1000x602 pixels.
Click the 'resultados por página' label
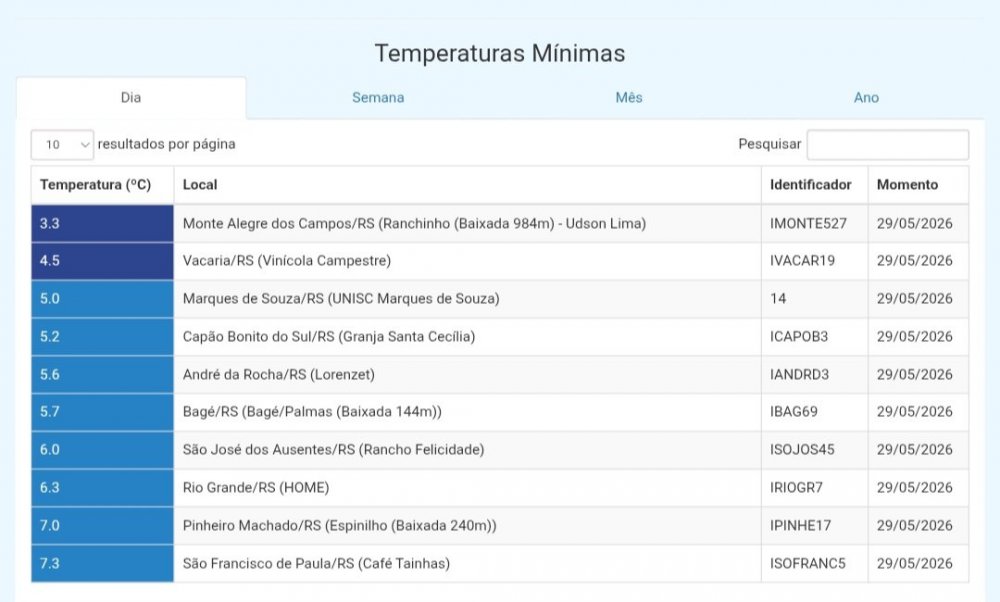(x=166, y=144)
